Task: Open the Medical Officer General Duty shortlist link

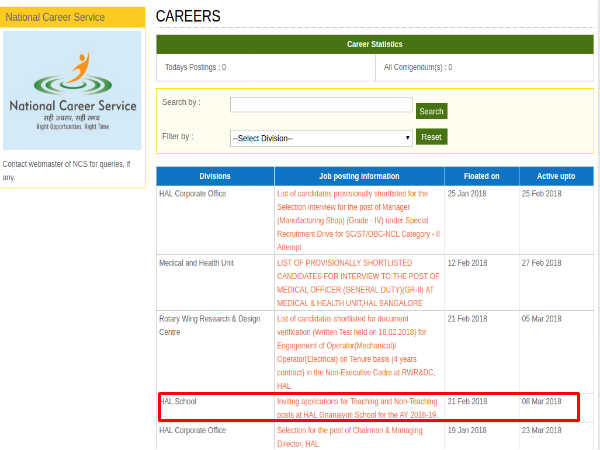Action: 358,283
